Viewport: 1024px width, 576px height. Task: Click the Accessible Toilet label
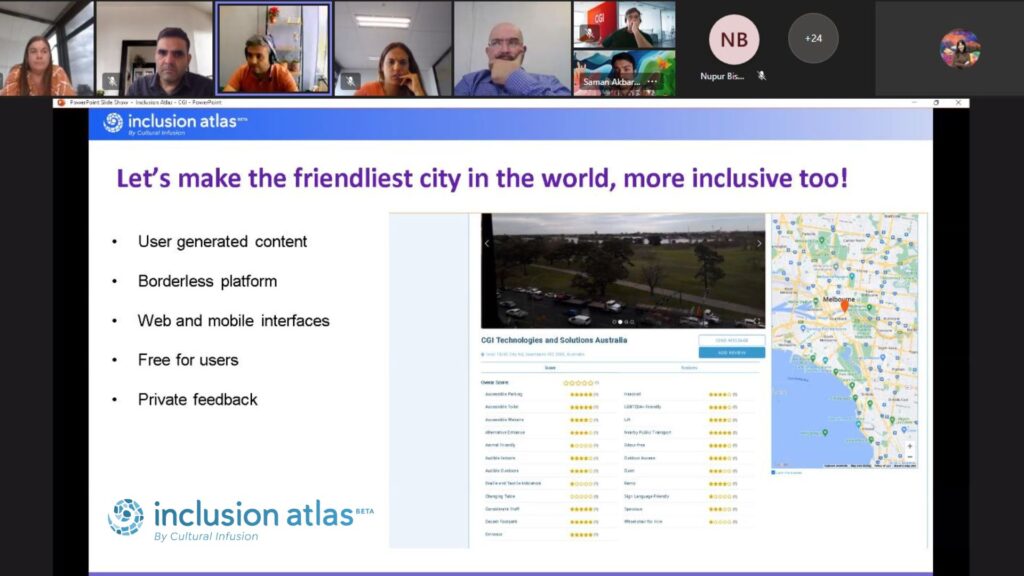[502, 407]
